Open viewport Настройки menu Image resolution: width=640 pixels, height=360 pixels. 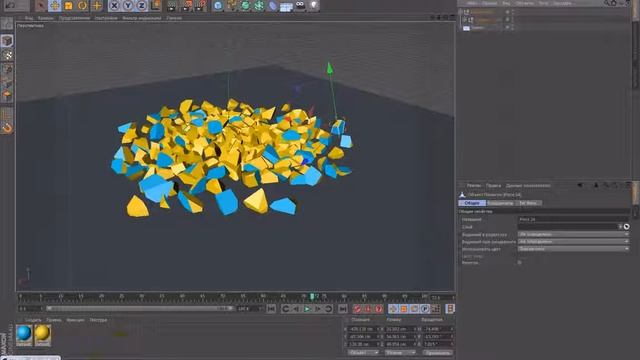pyautogui.click(x=106, y=18)
